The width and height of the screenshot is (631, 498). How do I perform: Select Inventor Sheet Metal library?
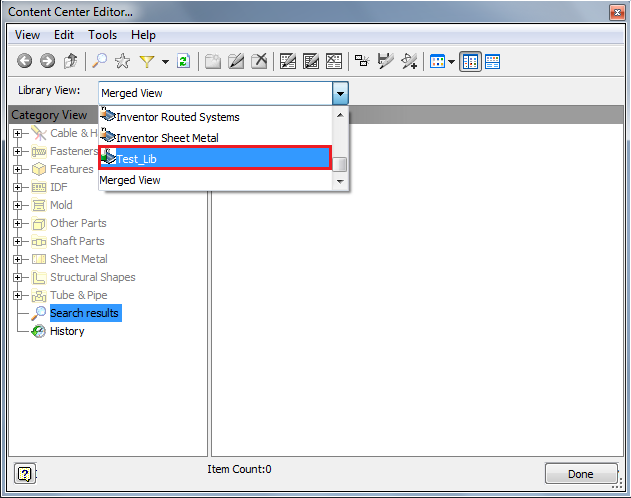pos(215,138)
